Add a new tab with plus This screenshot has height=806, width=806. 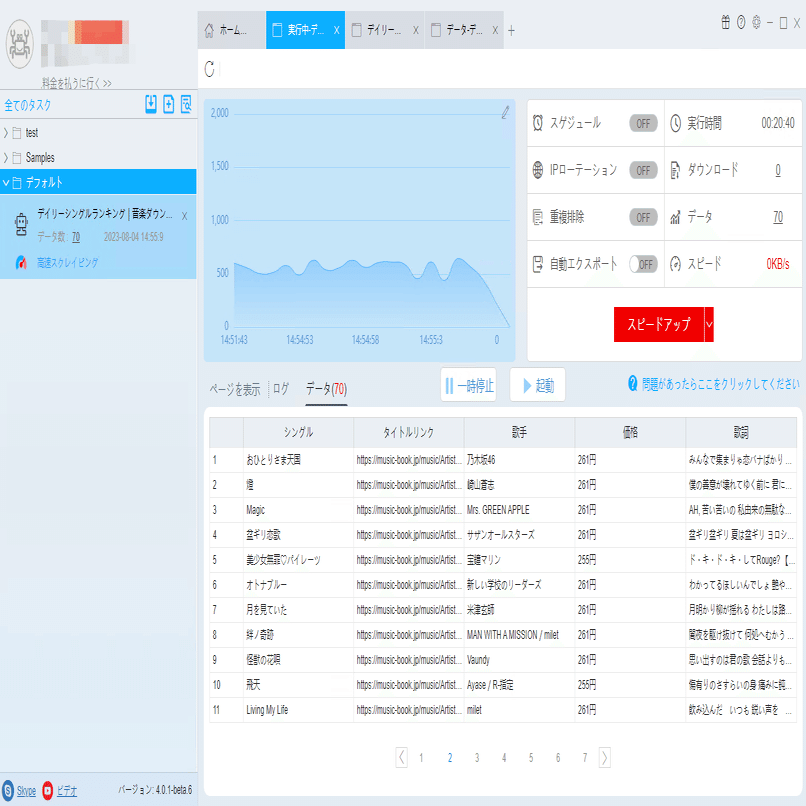(x=511, y=31)
